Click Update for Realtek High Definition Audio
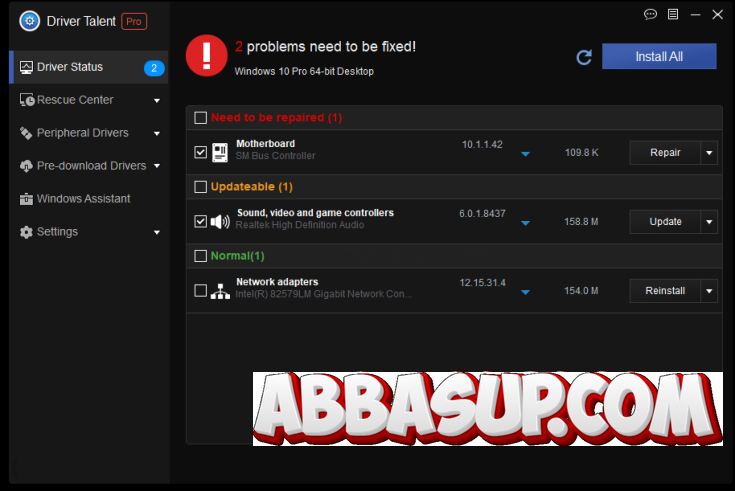 click(x=665, y=222)
